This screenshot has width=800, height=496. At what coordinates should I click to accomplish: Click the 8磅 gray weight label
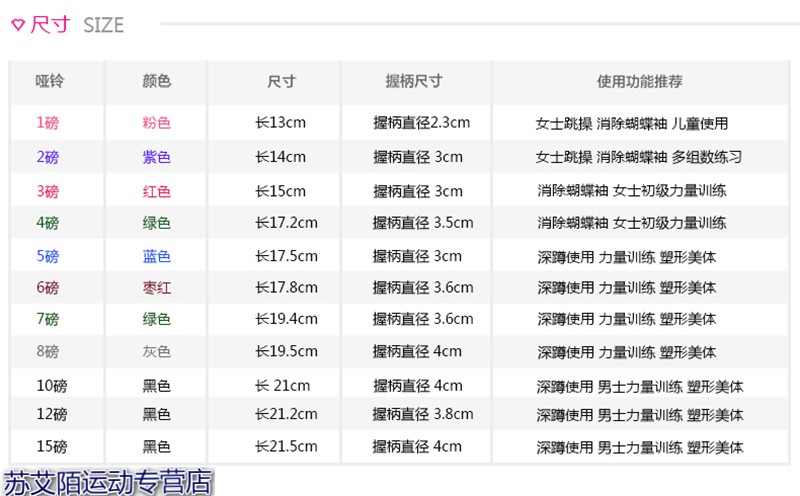(x=47, y=352)
